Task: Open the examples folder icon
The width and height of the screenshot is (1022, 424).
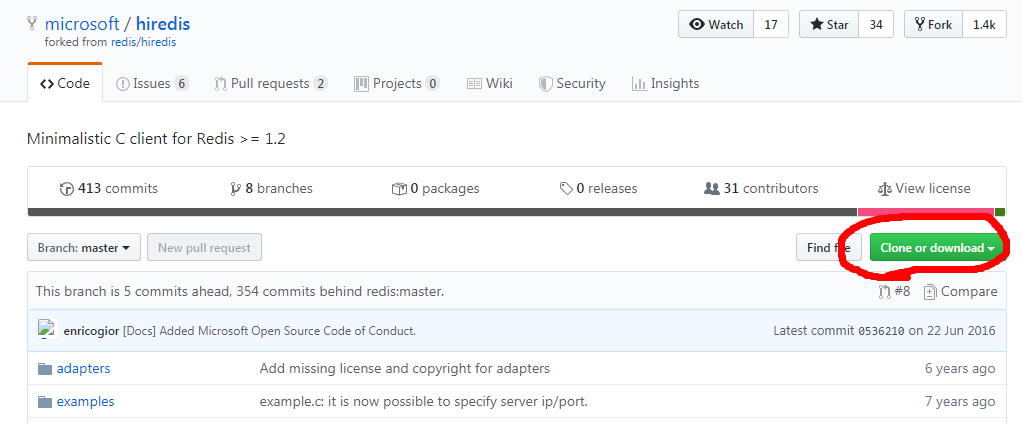Action: click(44, 402)
